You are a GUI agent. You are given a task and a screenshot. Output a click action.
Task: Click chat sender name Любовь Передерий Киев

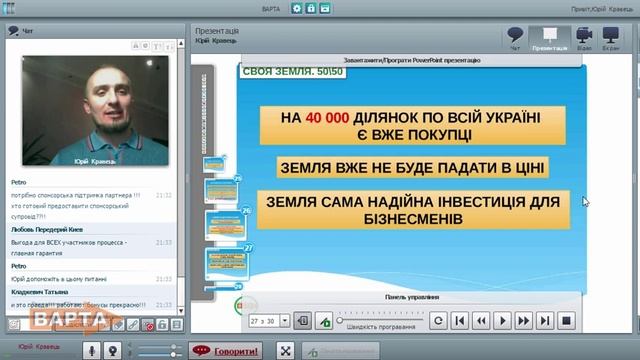point(47,229)
